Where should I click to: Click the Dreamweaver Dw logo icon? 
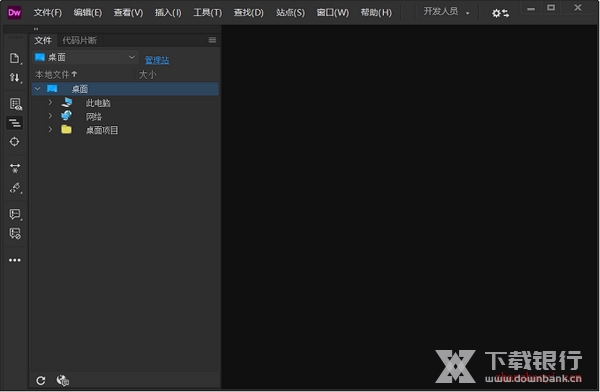pos(14,13)
